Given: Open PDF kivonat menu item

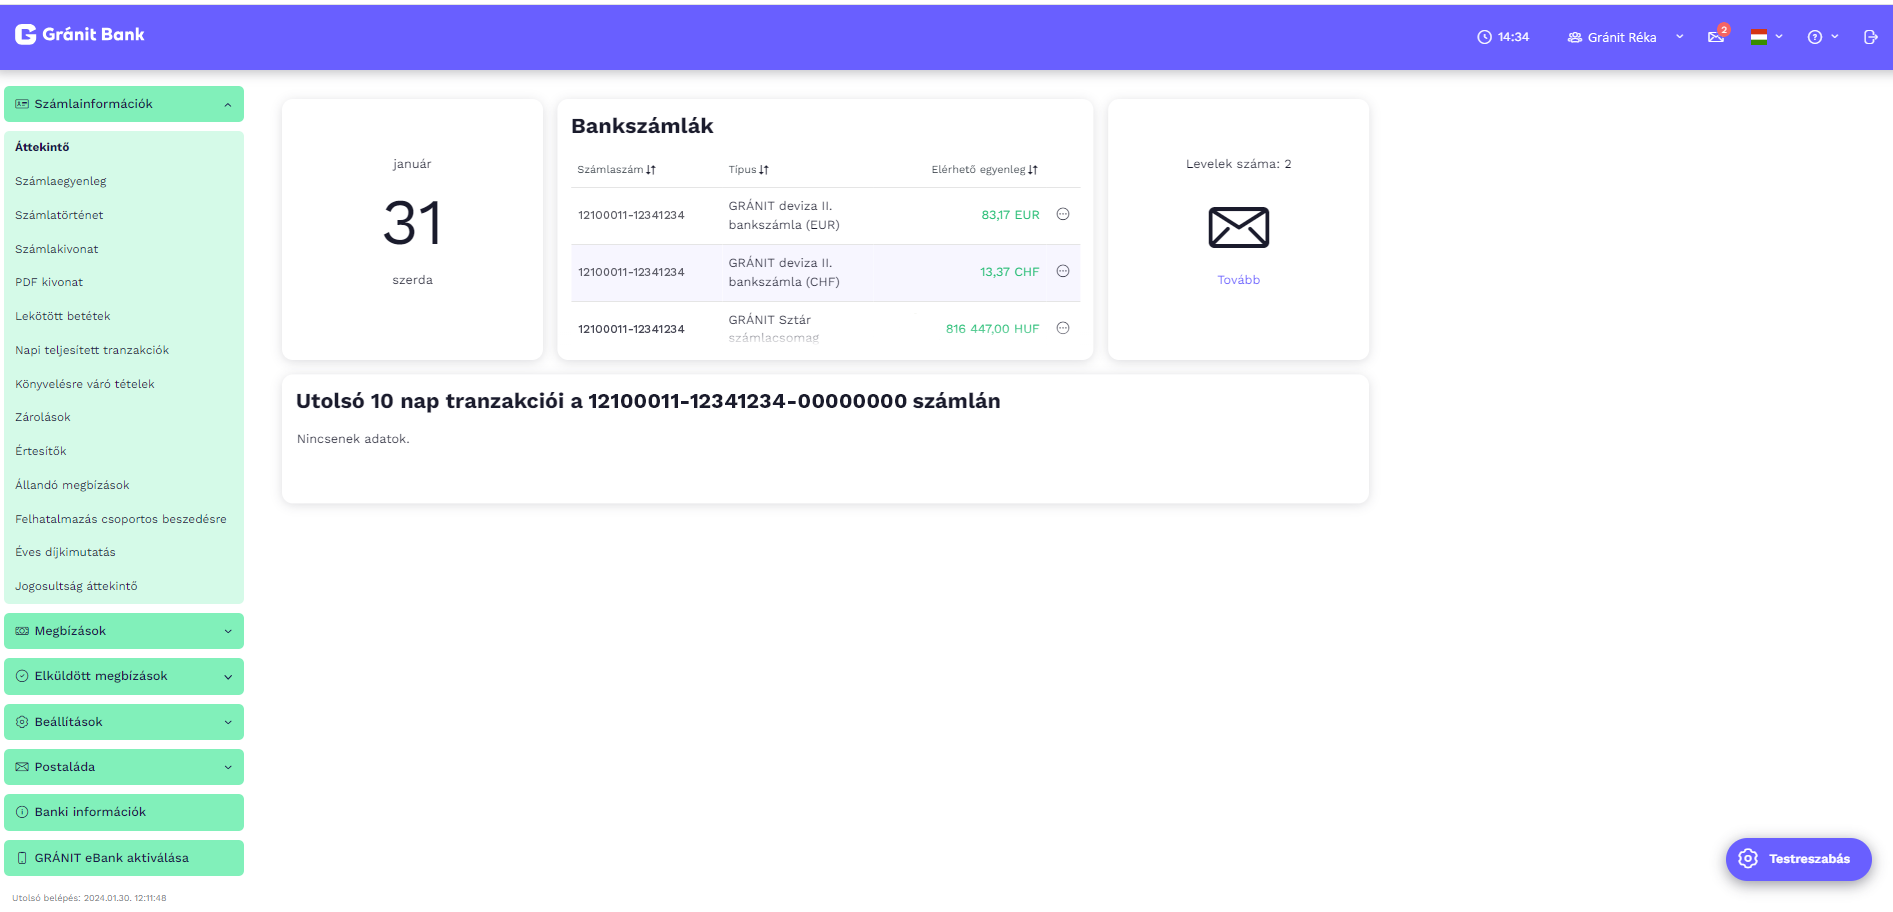Looking at the screenshot, I should pyautogui.click(x=49, y=282).
